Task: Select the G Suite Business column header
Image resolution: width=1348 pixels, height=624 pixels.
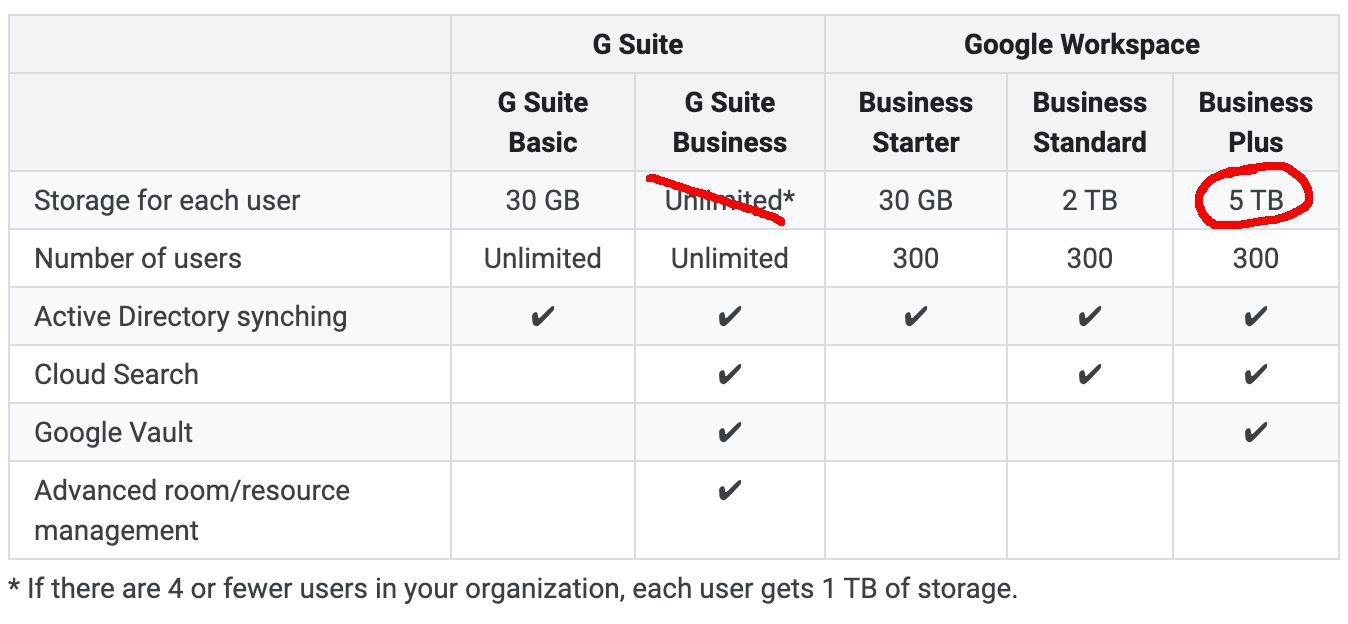Action: coord(730,122)
